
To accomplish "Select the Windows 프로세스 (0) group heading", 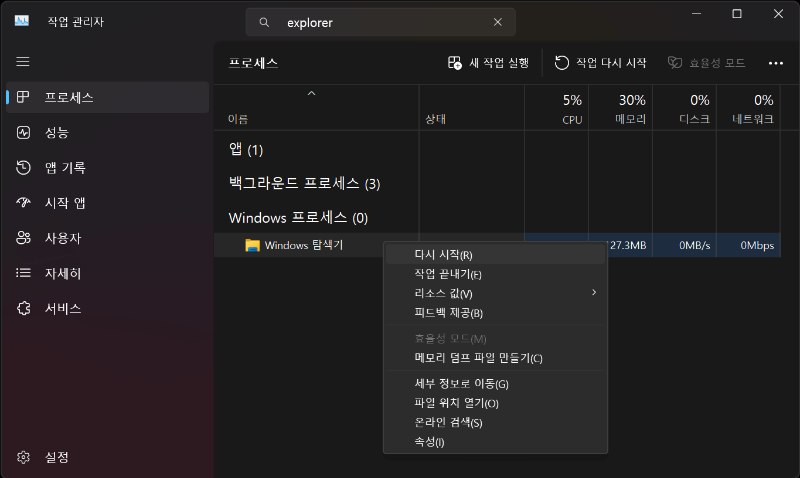I will pos(298,218).
